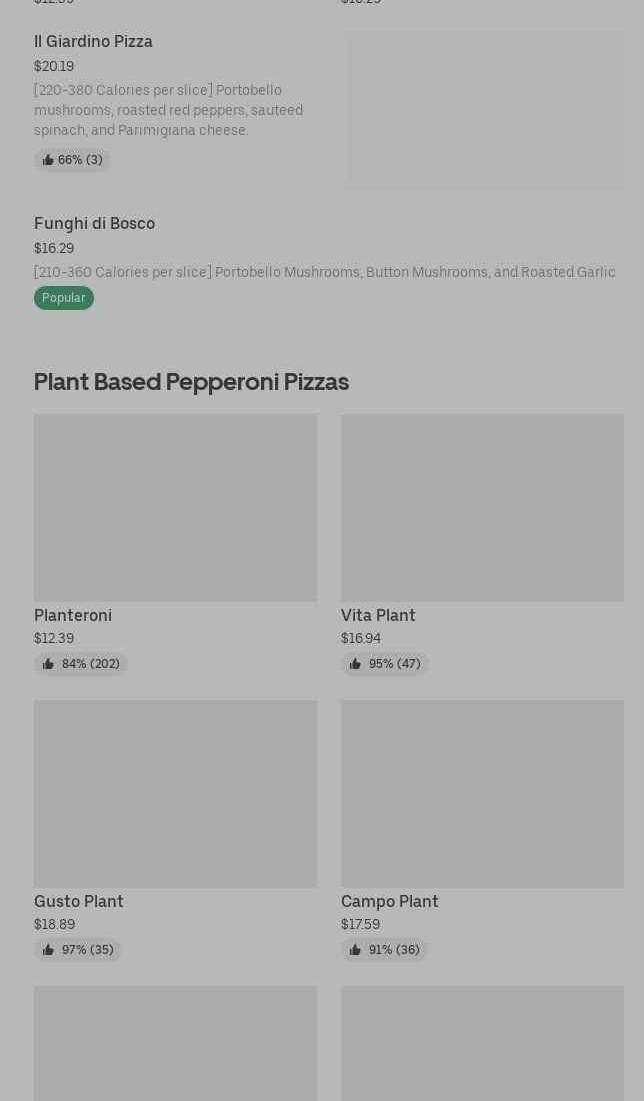The height and width of the screenshot is (1101, 644).
Task: Open the Gusto Plant pizza image
Action: pyautogui.click(x=175, y=794)
